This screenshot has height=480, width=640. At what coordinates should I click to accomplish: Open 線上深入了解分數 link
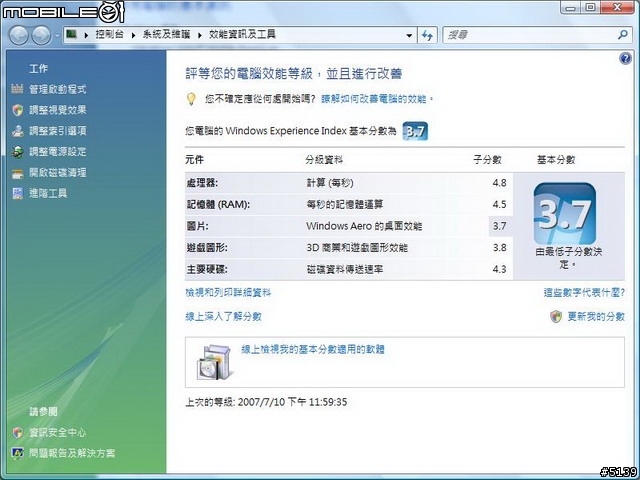coord(223,317)
